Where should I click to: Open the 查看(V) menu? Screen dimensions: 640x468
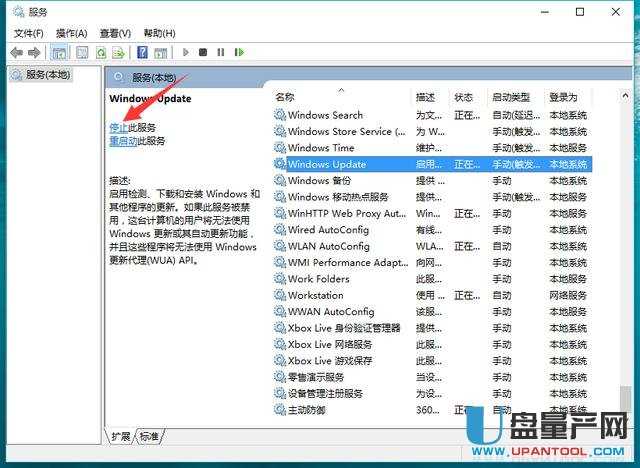pyautogui.click(x=115, y=33)
